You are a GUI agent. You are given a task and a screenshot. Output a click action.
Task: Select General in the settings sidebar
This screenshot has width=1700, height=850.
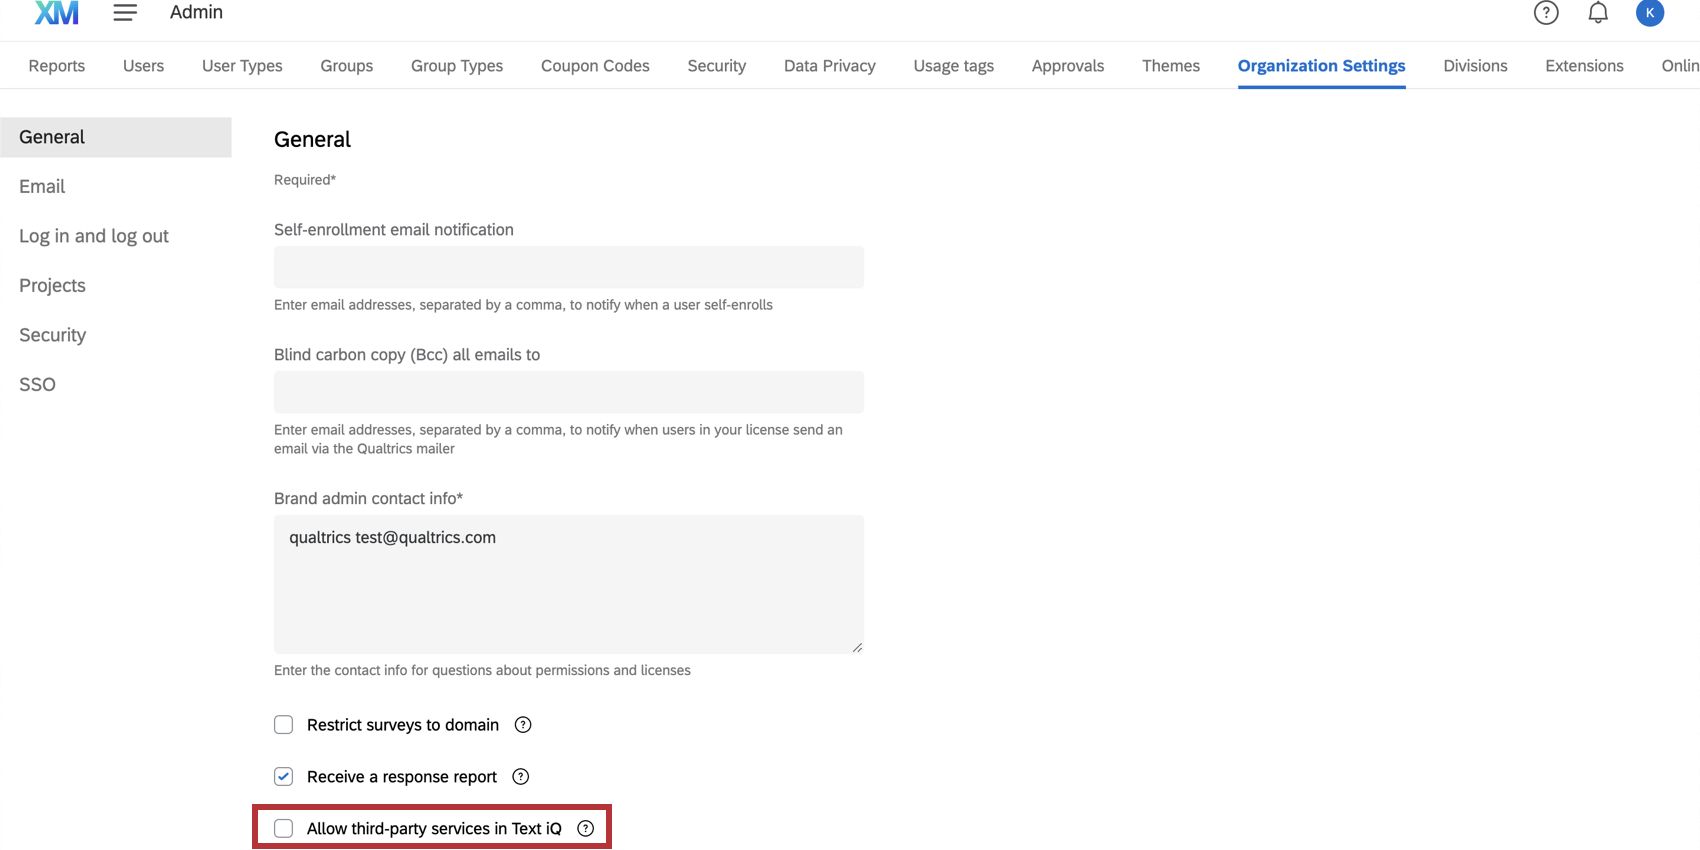(x=116, y=137)
